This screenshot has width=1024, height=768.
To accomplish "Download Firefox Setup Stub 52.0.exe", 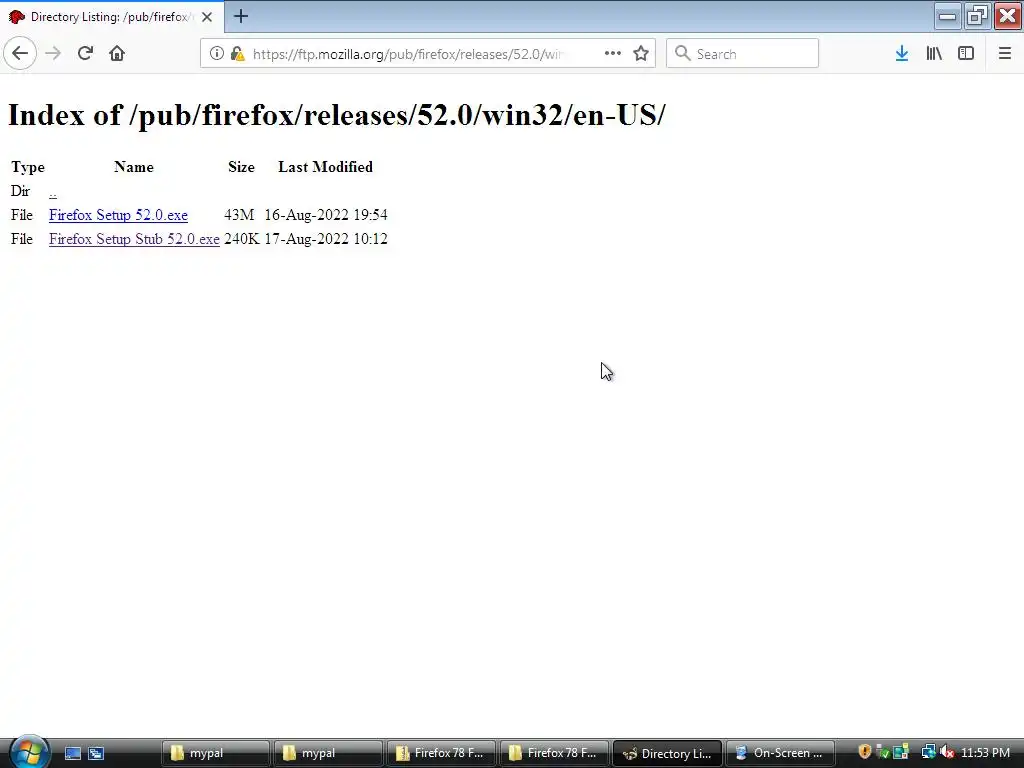I will point(134,239).
